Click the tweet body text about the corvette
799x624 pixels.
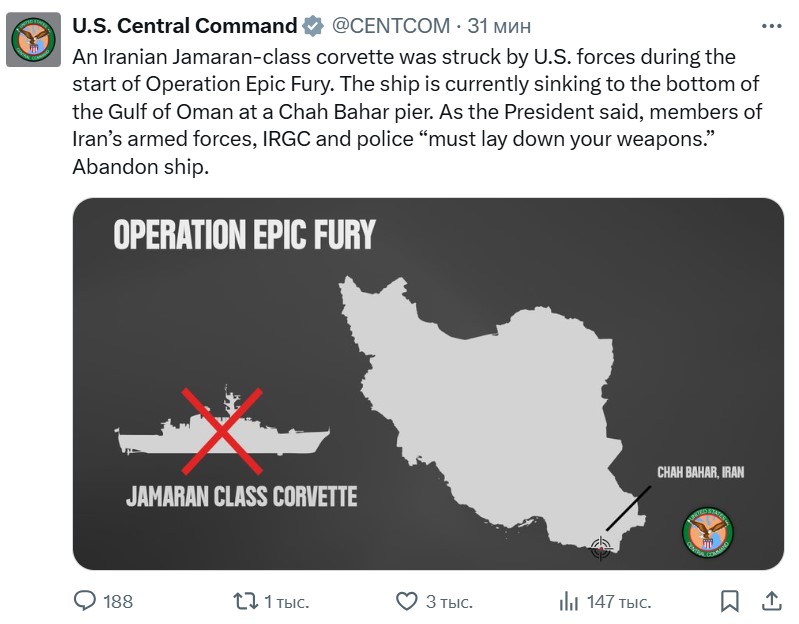pyautogui.click(x=400, y=110)
